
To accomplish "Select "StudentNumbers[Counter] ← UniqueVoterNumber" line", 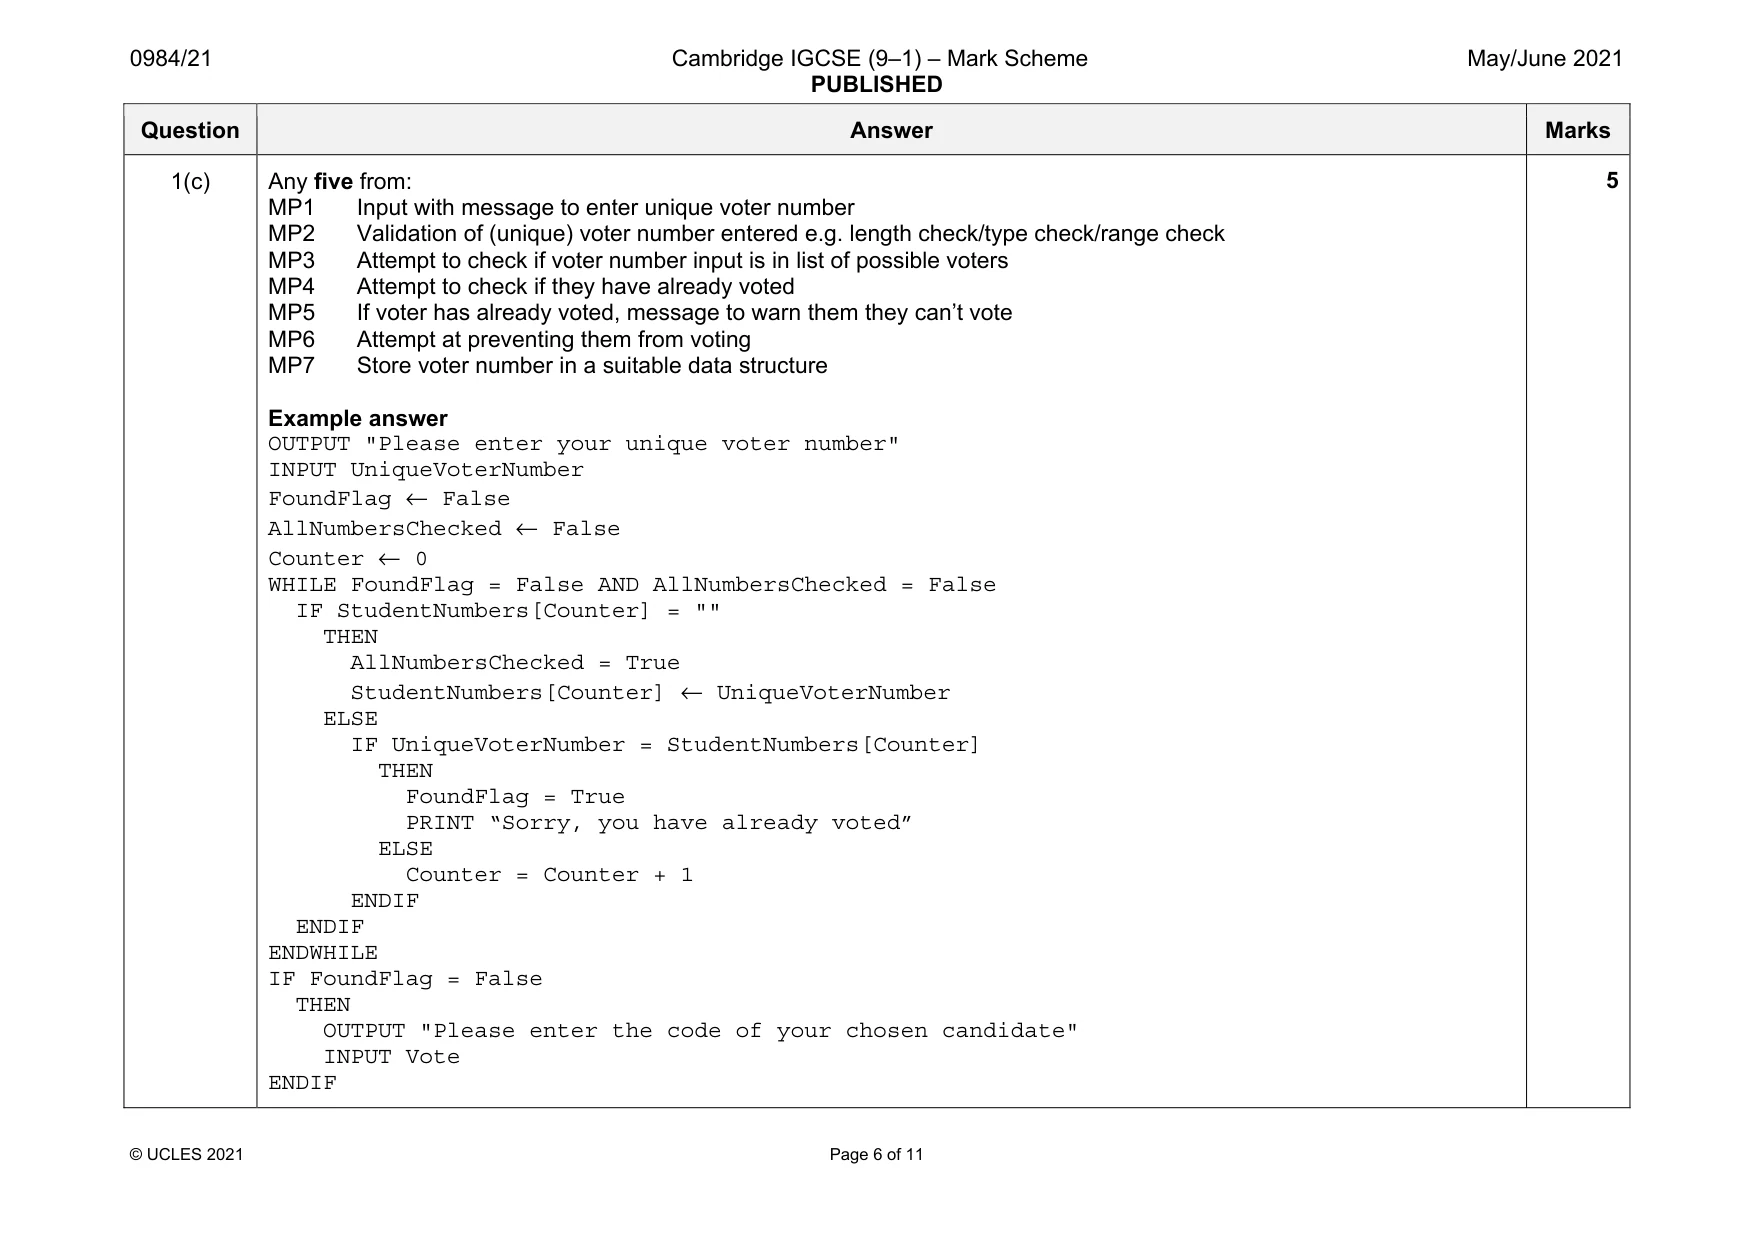I will [650, 693].
